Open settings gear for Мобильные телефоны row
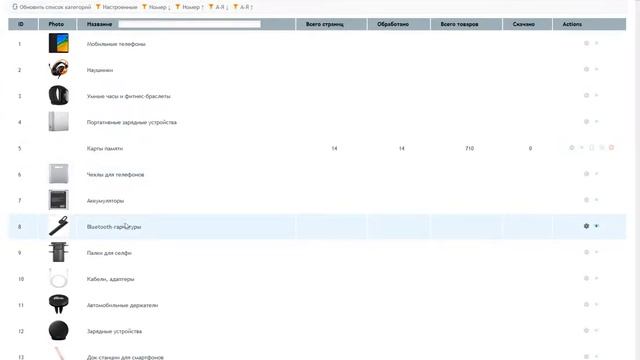640x360 pixels. click(587, 43)
